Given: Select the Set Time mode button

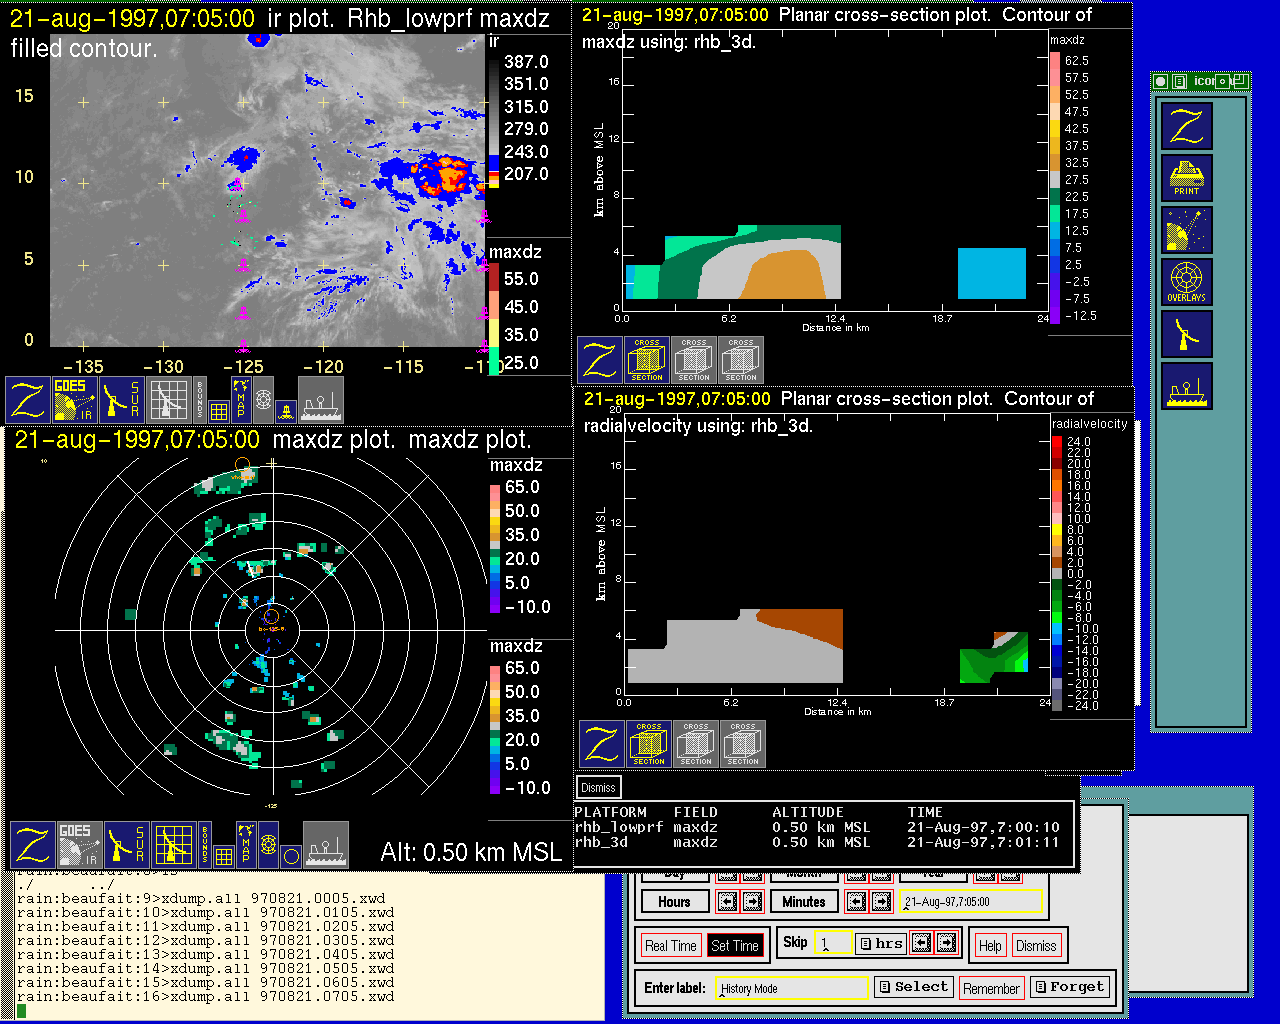Looking at the screenshot, I should click(x=734, y=946).
